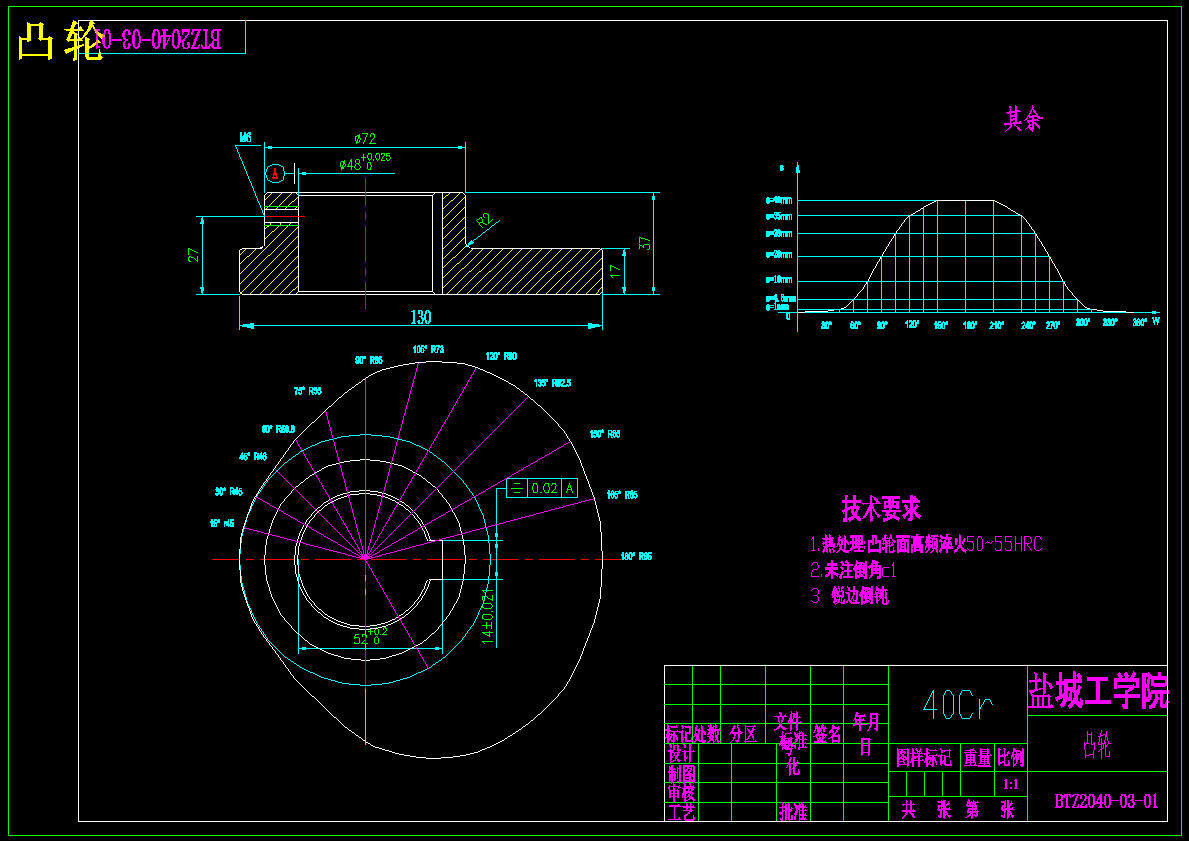Click the 共 张 第 张 sheet count row

[x=958, y=810]
